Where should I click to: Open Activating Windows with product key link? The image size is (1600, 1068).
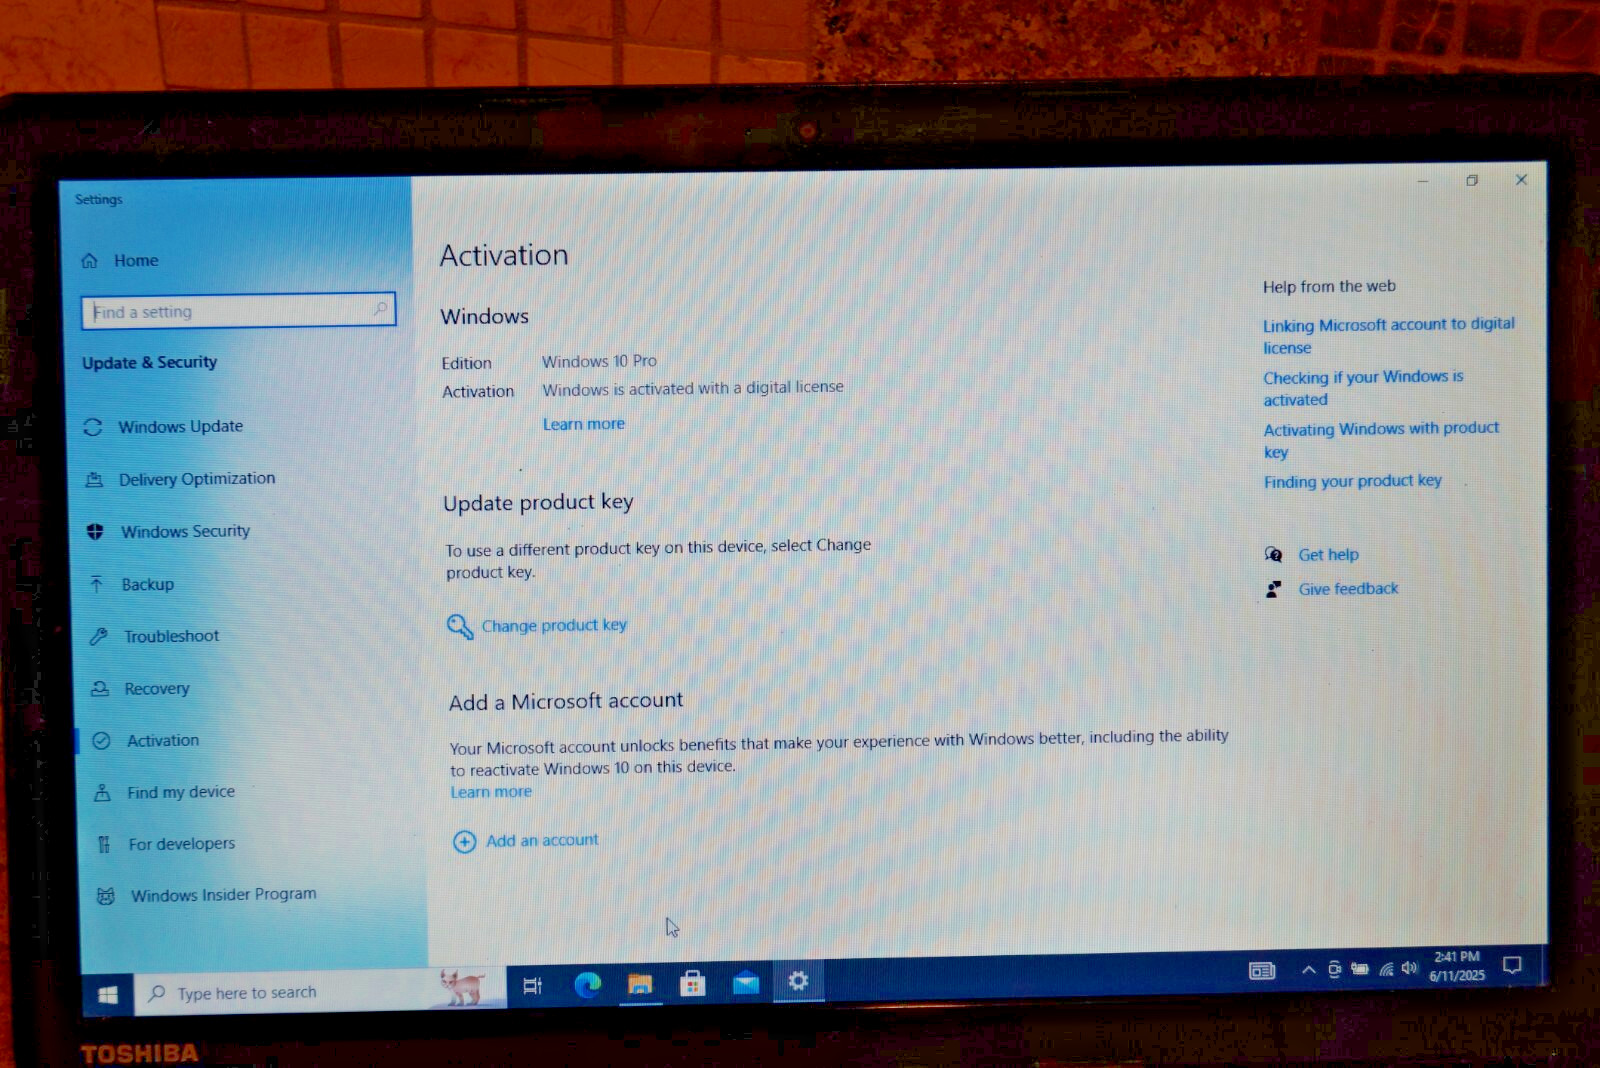pyautogui.click(x=1381, y=440)
